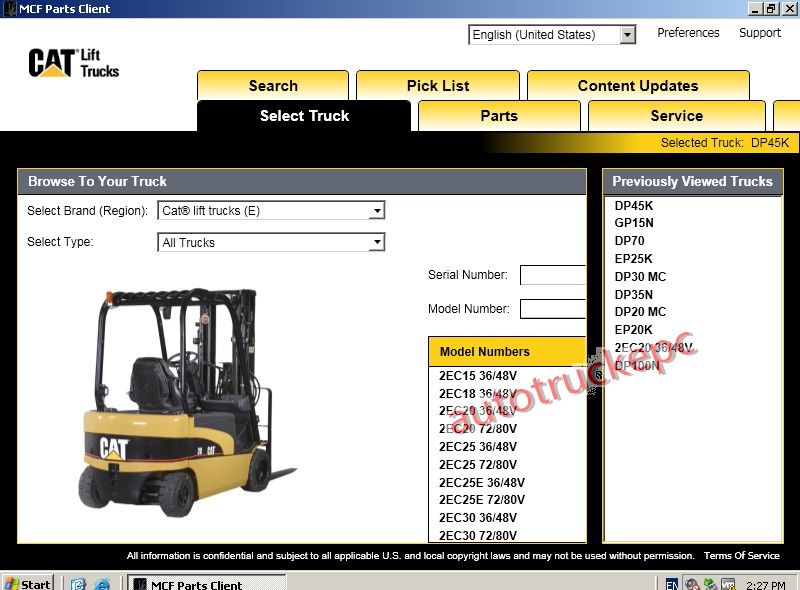The image size is (800, 590).
Task: Open the Content Updates tab
Action: [x=638, y=86]
